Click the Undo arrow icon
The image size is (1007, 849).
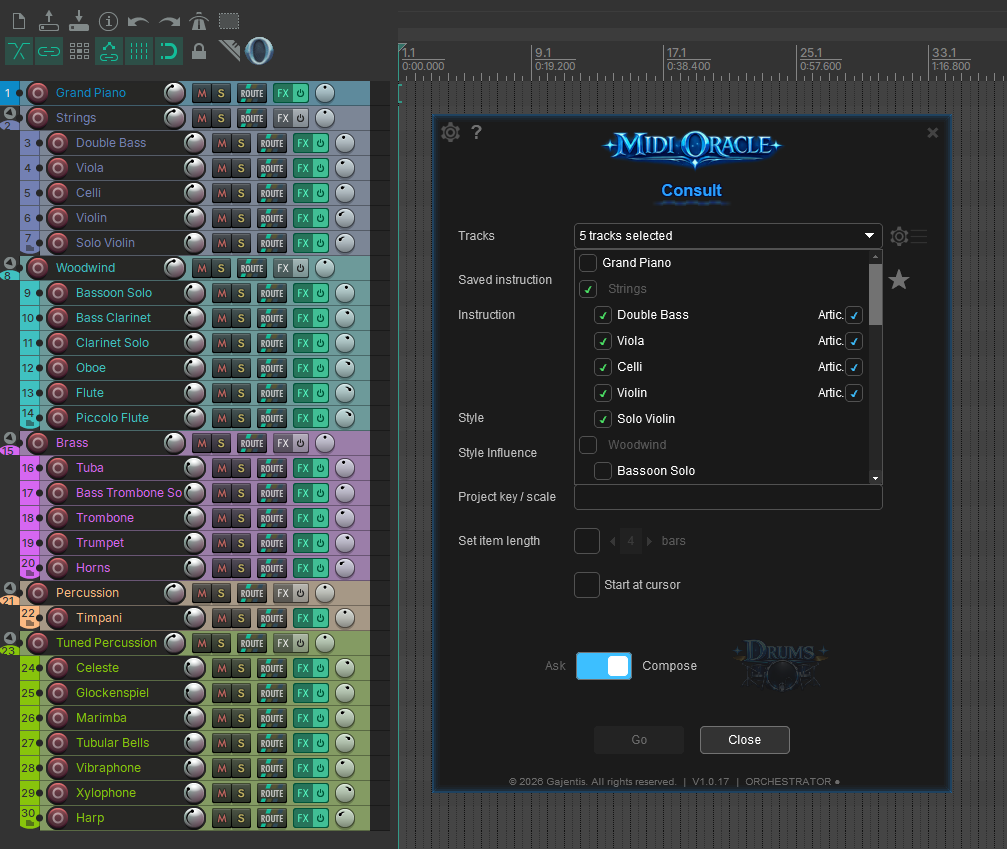click(x=138, y=22)
